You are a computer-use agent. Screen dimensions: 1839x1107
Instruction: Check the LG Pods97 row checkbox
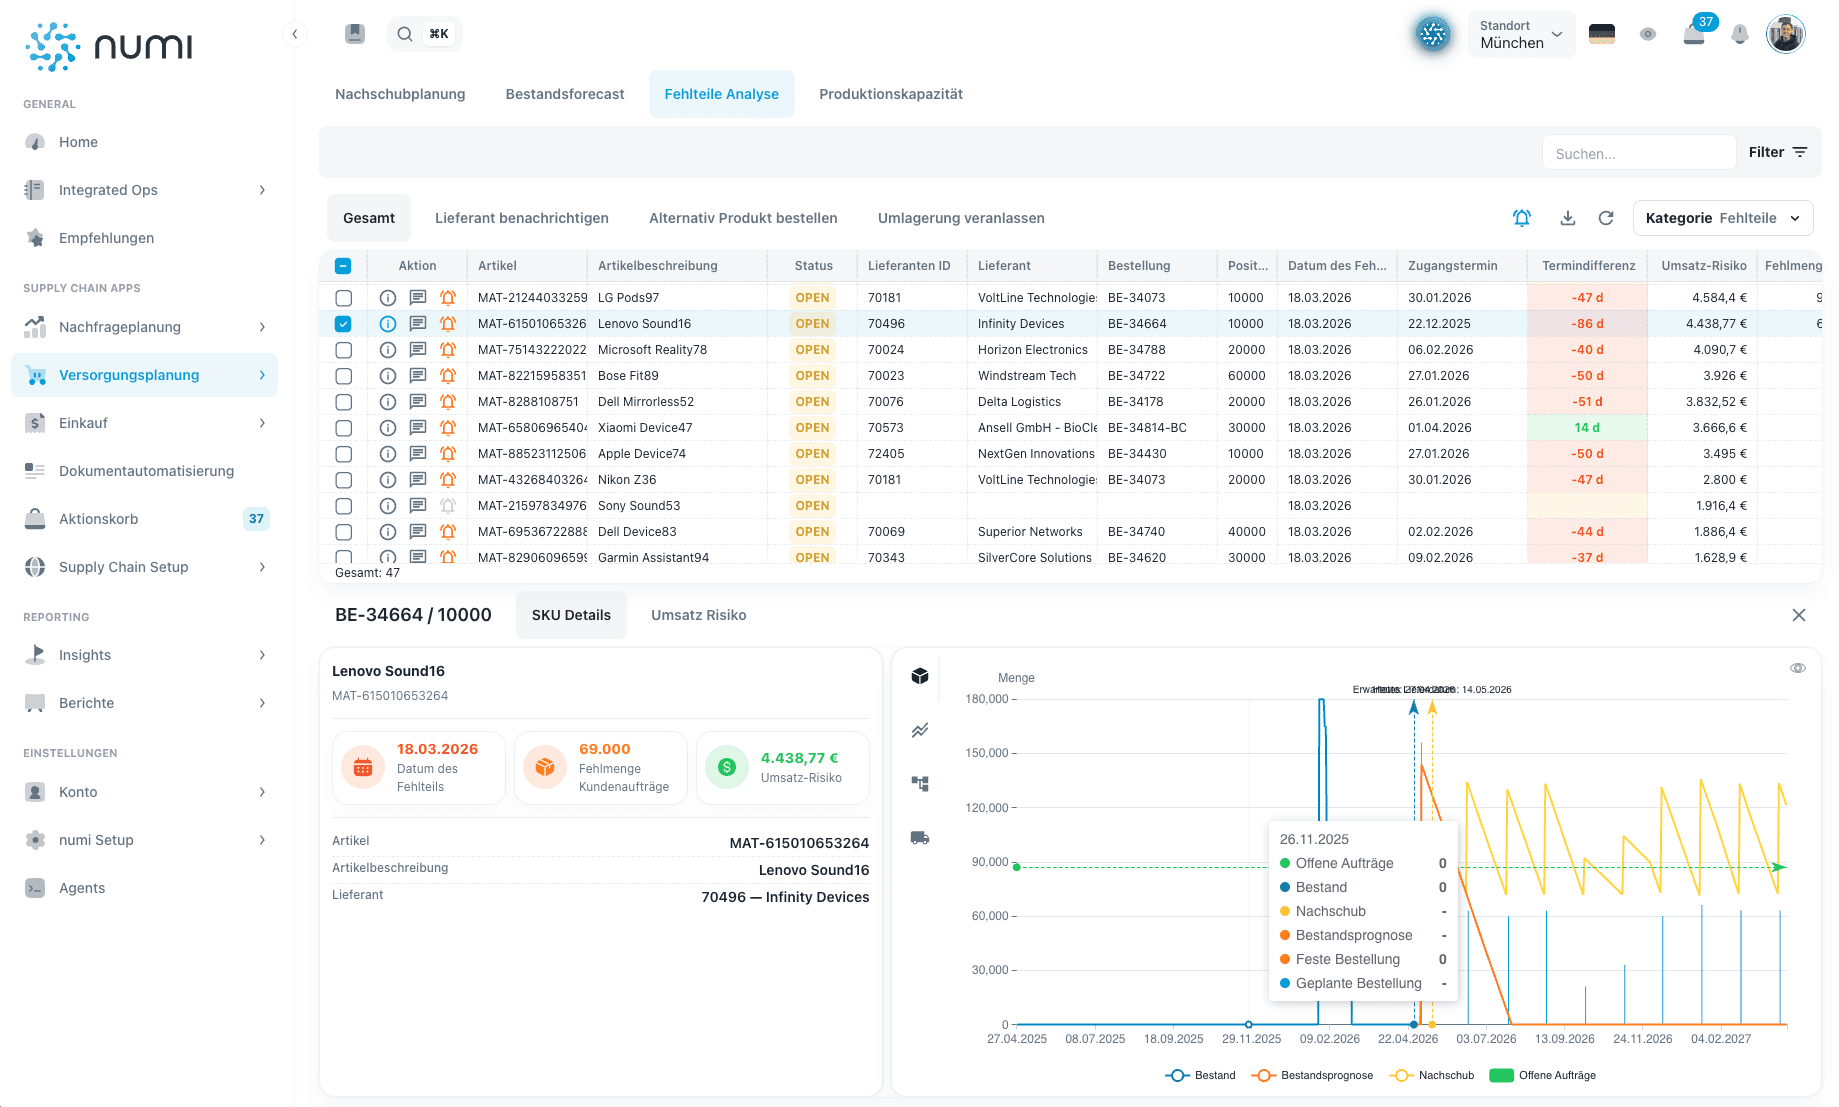click(343, 298)
